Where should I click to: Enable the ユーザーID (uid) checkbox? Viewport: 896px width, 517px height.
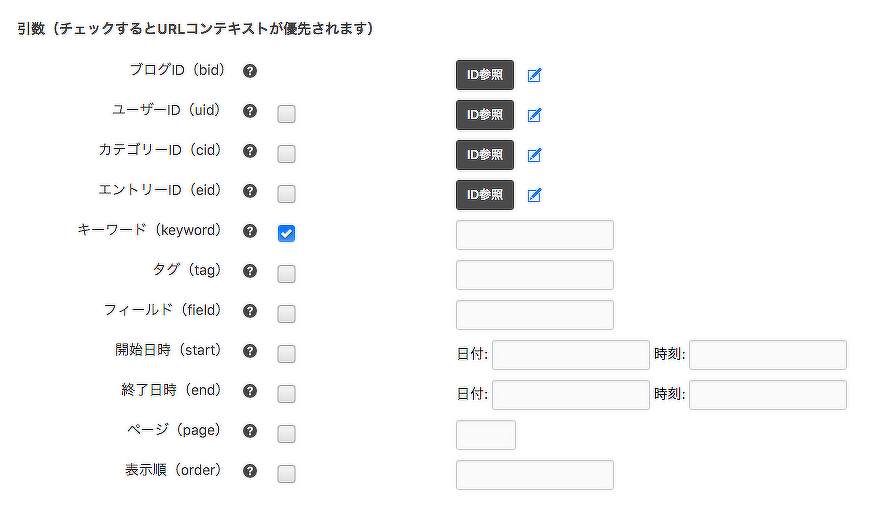click(x=286, y=114)
